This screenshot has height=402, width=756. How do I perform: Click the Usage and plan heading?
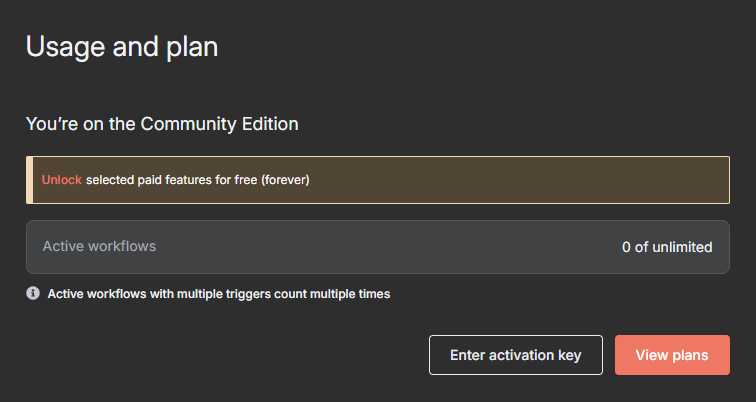pyautogui.click(x=122, y=46)
